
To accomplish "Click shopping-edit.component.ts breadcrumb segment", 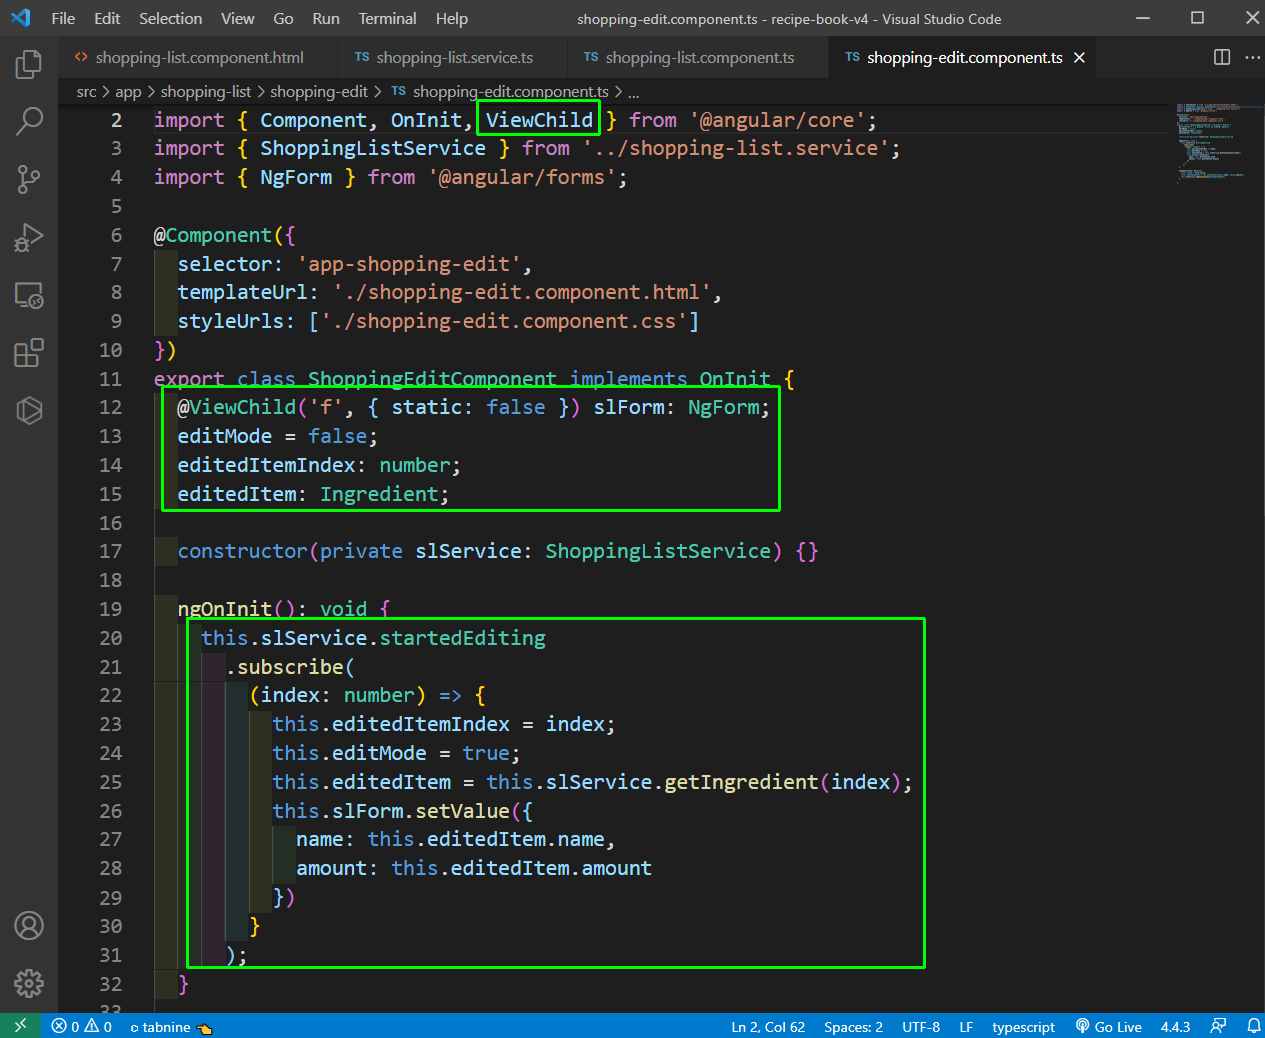I will [500, 91].
